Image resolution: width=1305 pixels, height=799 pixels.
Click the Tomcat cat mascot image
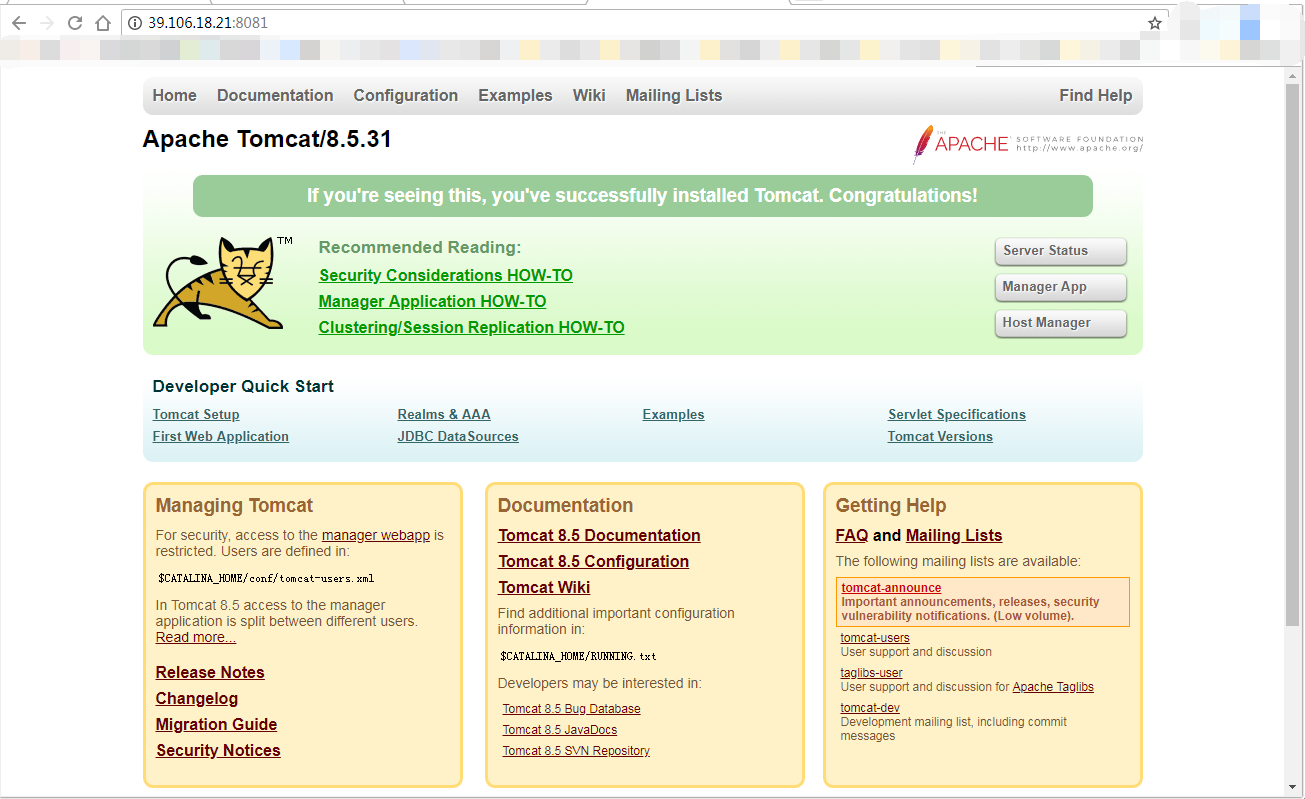[x=223, y=283]
